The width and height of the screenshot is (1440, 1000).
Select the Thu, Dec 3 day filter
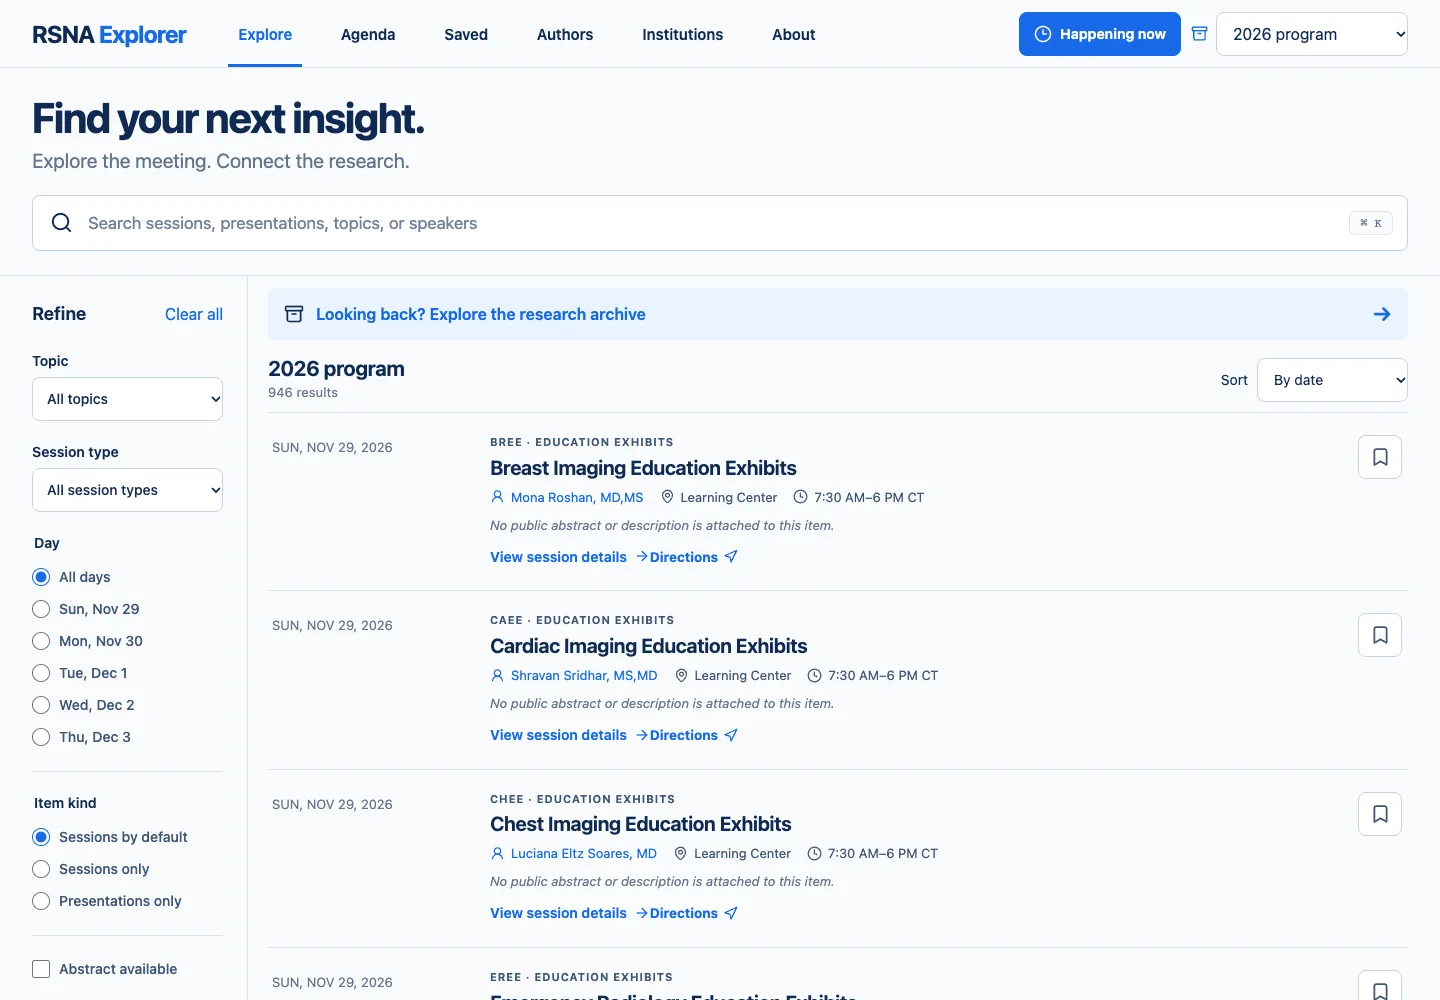pos(41,737)
